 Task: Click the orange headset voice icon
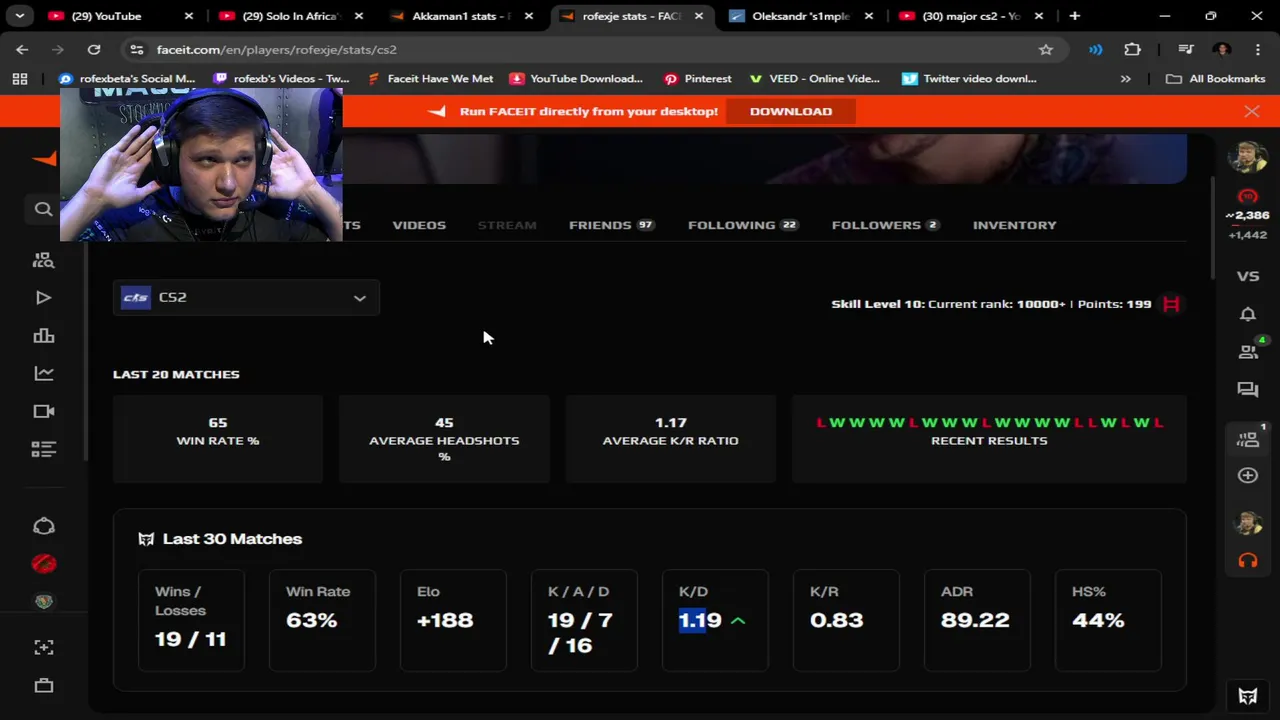tap(1247, 561)
